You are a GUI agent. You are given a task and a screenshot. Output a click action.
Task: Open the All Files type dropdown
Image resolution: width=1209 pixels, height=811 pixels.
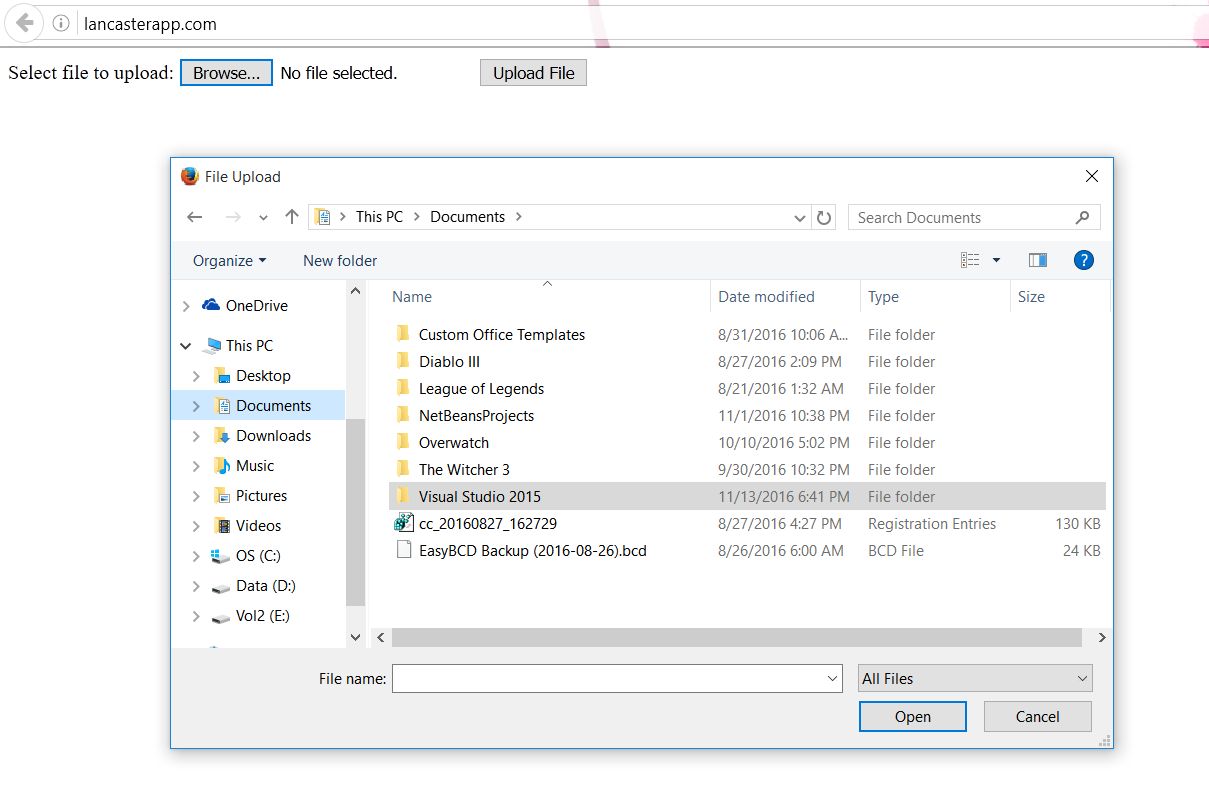pos(975,678)
